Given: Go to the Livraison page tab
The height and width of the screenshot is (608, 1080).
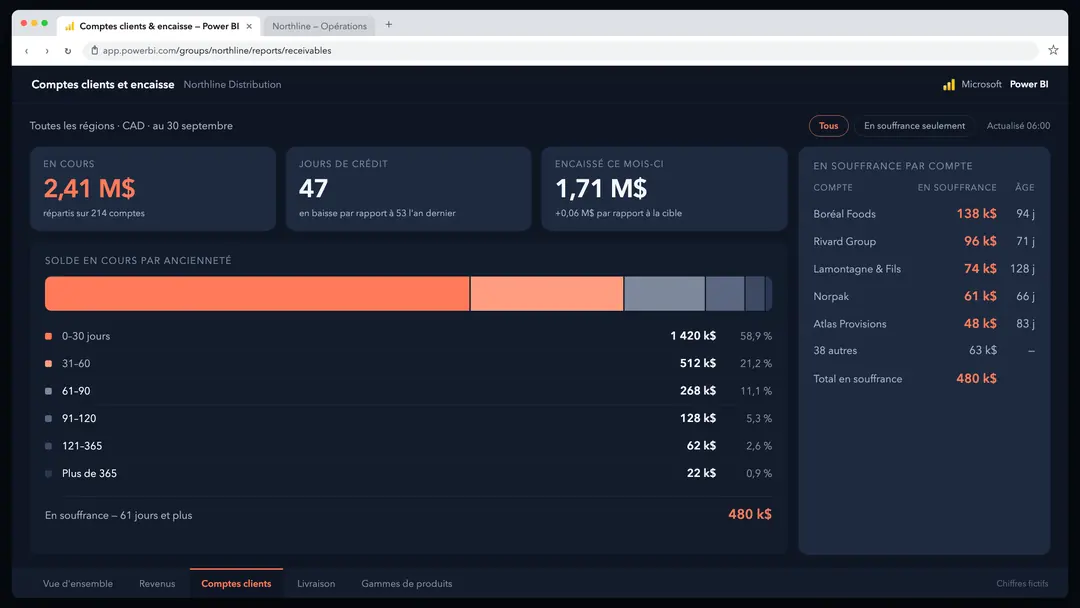Looking at the screenshot, I should pyautogui.click(x=316, y=584).
